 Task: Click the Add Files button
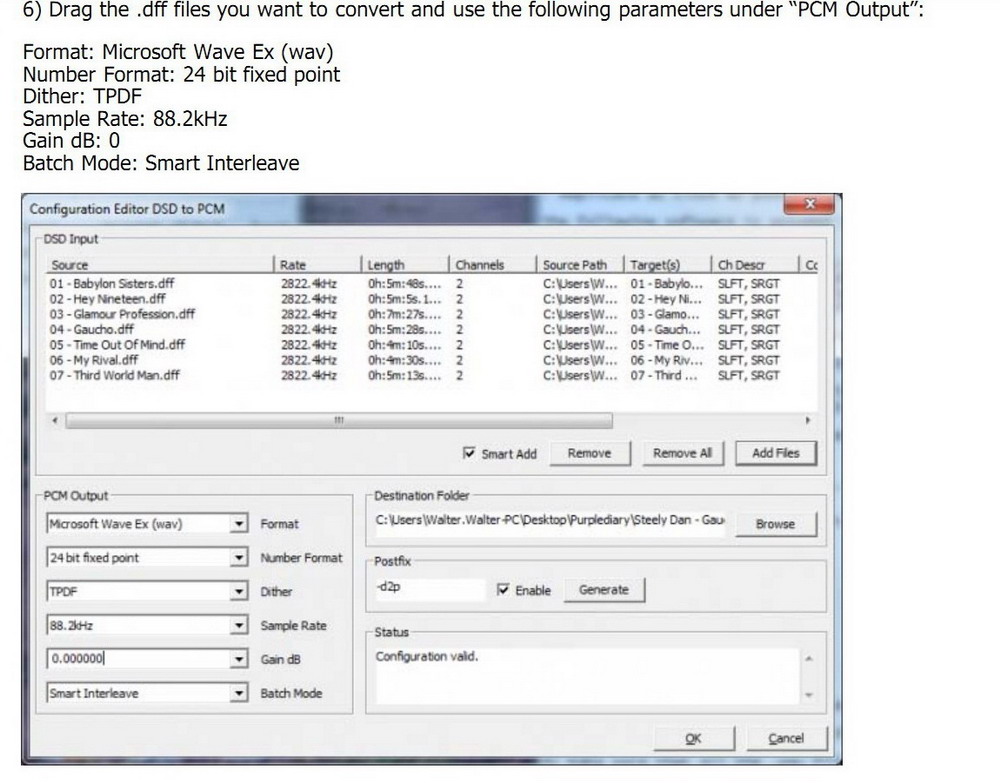pos(776,453)
